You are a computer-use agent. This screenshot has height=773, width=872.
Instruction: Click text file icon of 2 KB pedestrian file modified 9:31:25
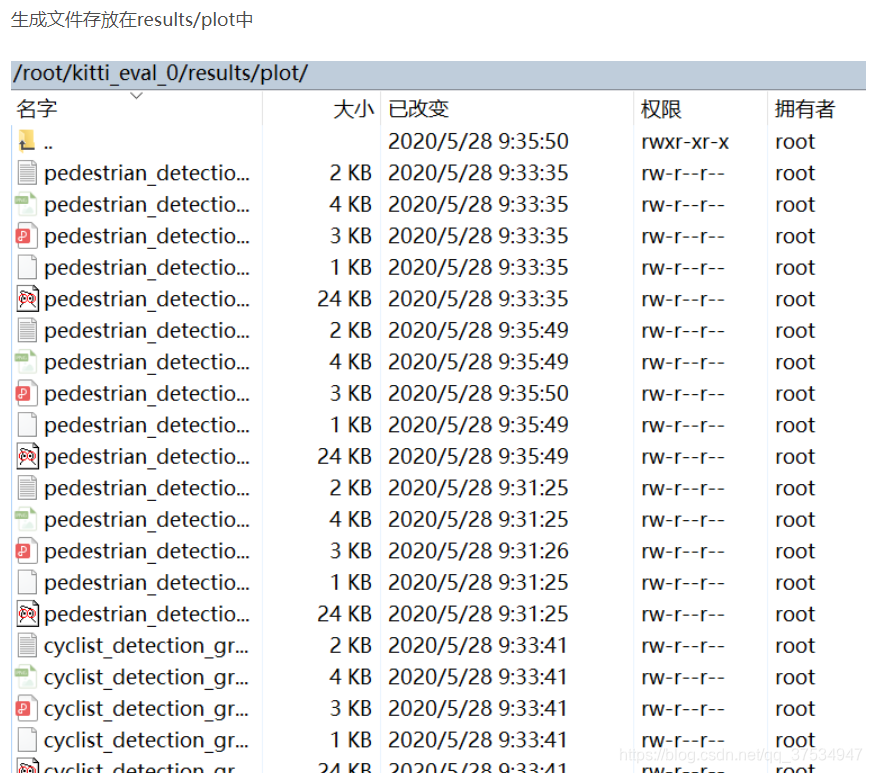[x=27, y=488]
